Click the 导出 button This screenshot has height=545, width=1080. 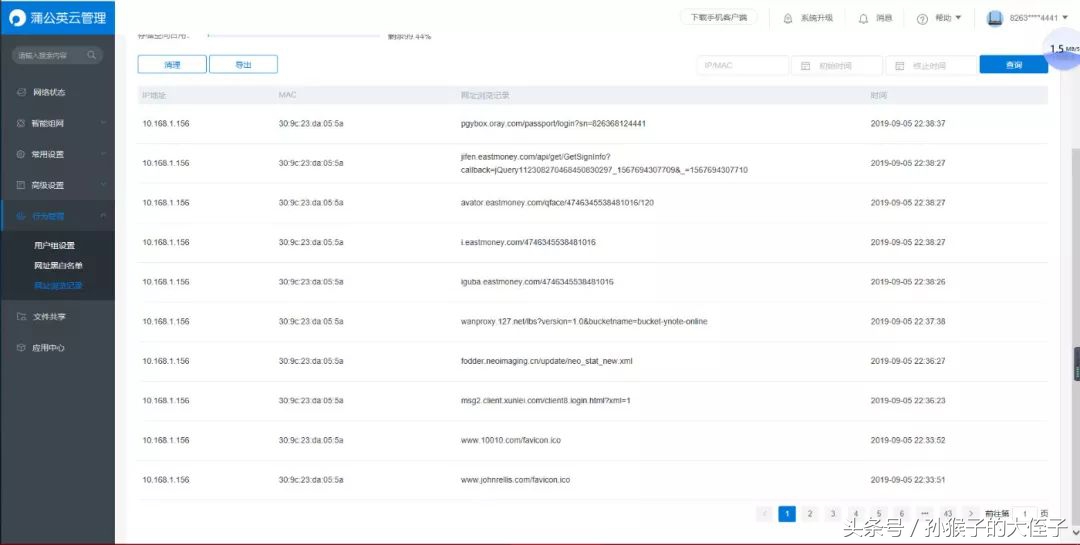(x=243, y=64)
